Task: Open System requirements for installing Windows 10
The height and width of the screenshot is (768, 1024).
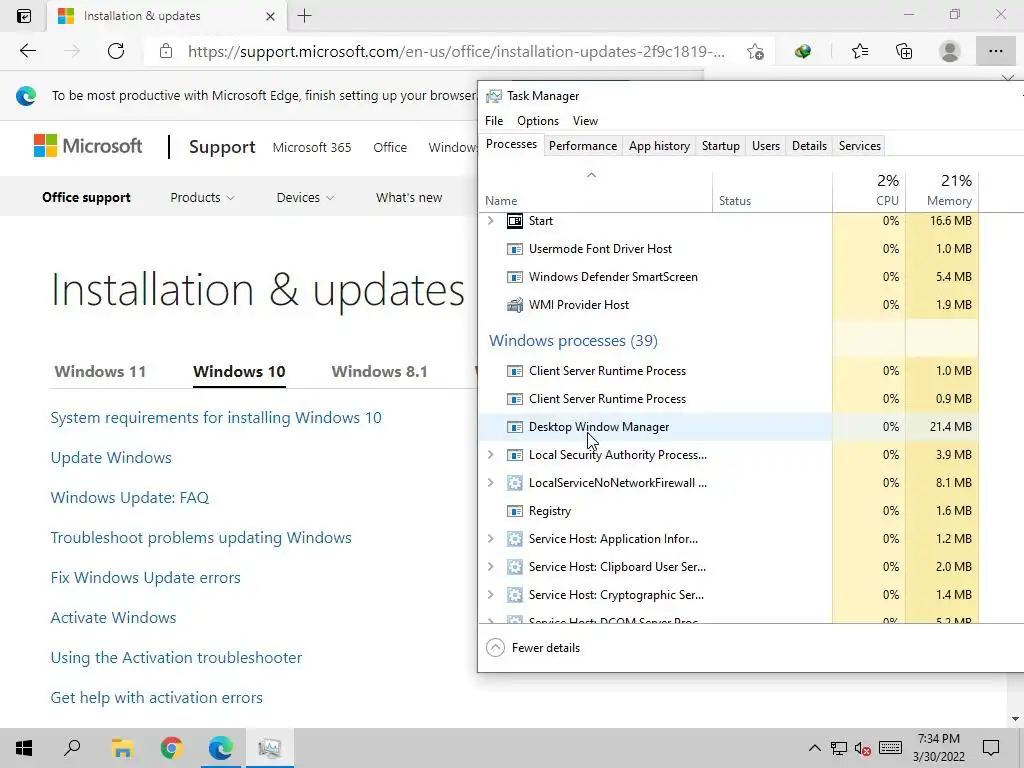Action: [x=216, y=418]
